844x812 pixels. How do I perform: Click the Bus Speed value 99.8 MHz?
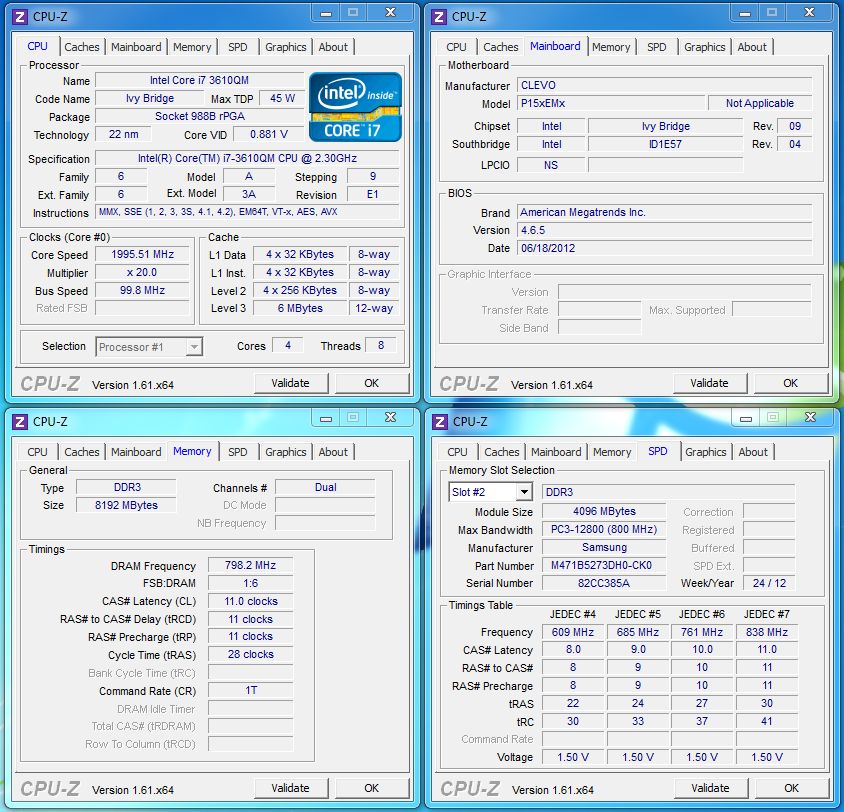[143, 290]
